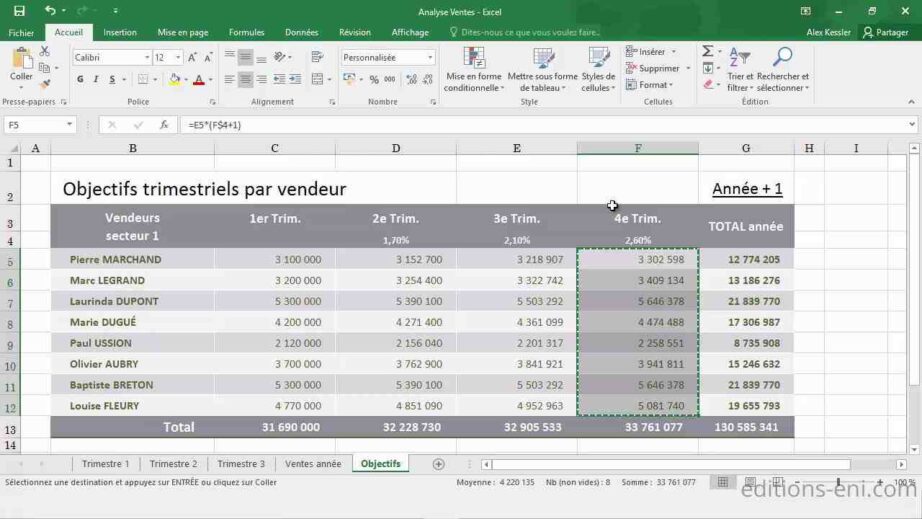Click the Insert function fx icon
The image size is (922, 519).
point(164,125)
